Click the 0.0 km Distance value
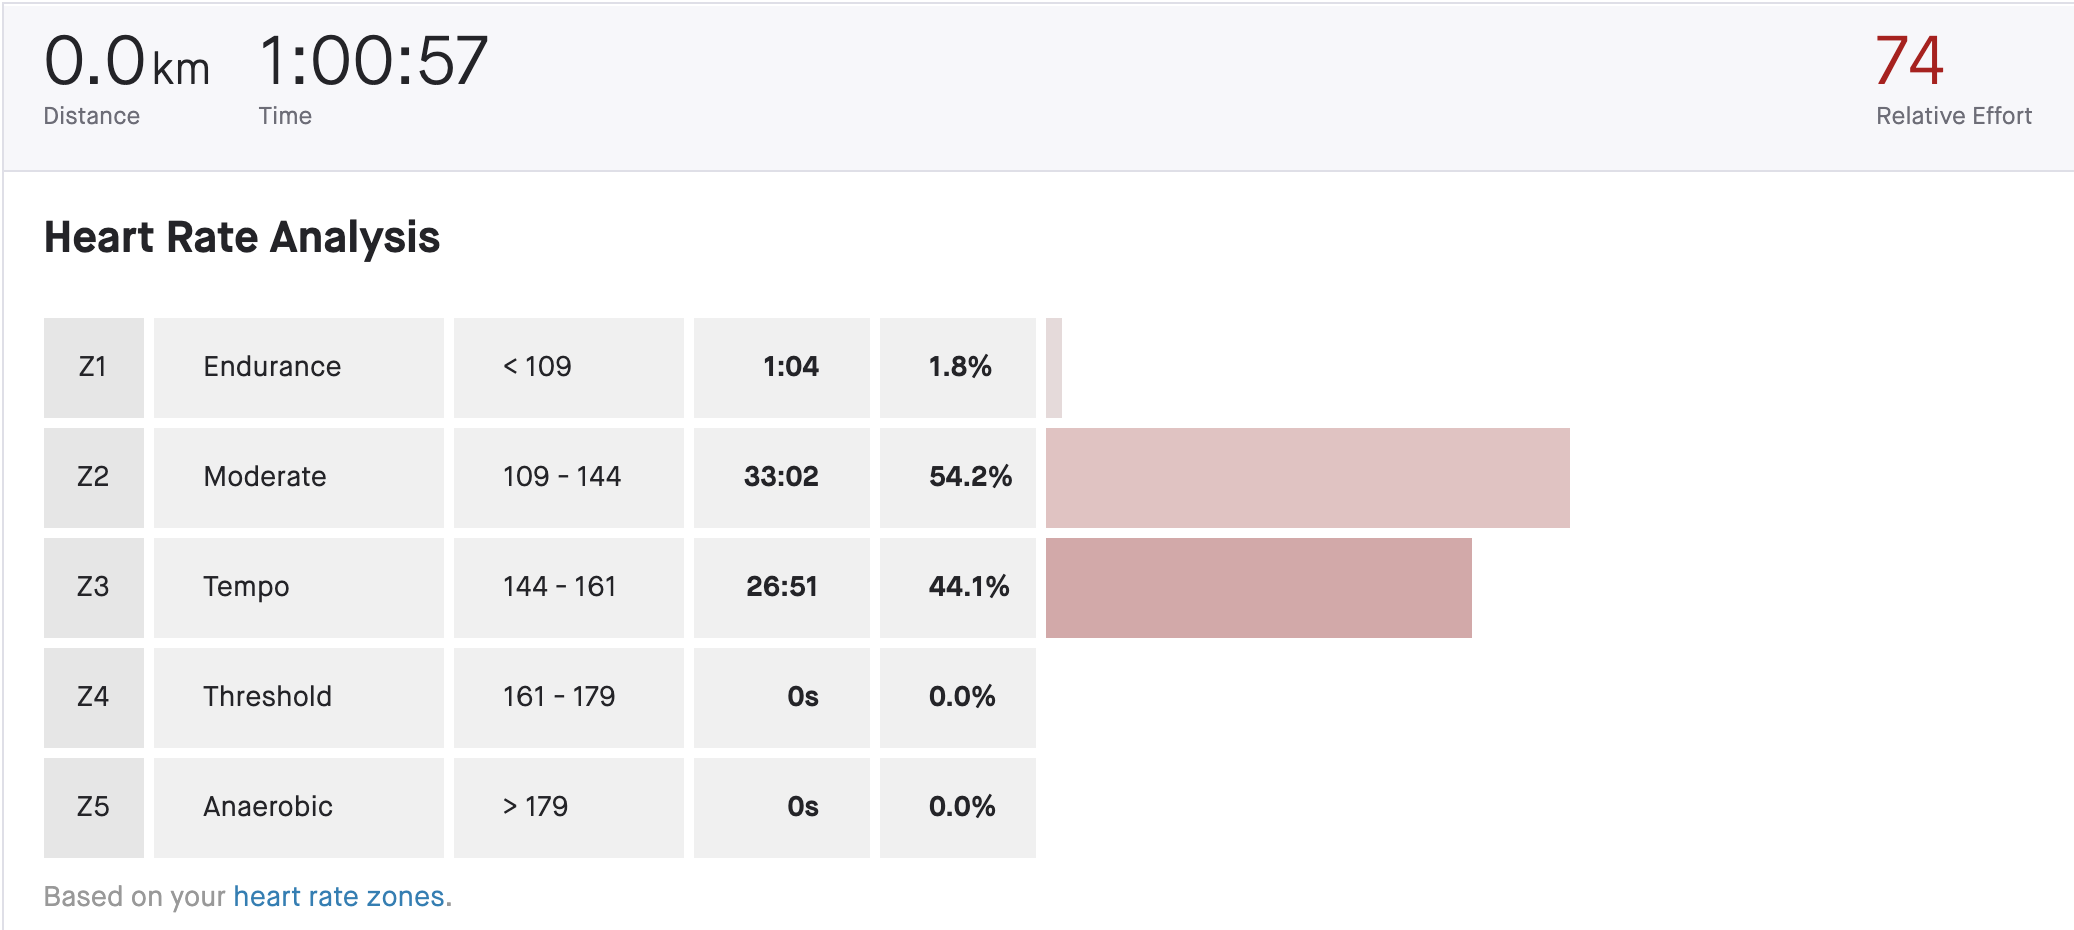The height and width of the screenshot is (930, 2074). click(x=127, y=61)
